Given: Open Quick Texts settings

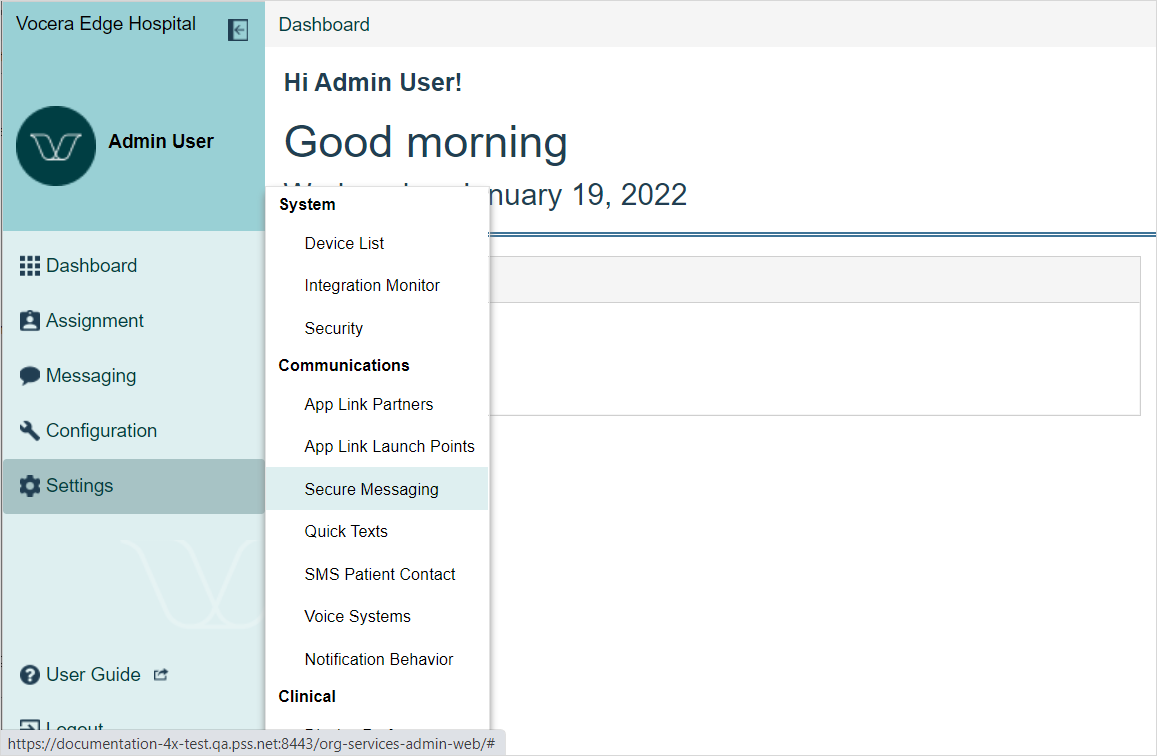Looking at the screenshot, I should point(346,531).
